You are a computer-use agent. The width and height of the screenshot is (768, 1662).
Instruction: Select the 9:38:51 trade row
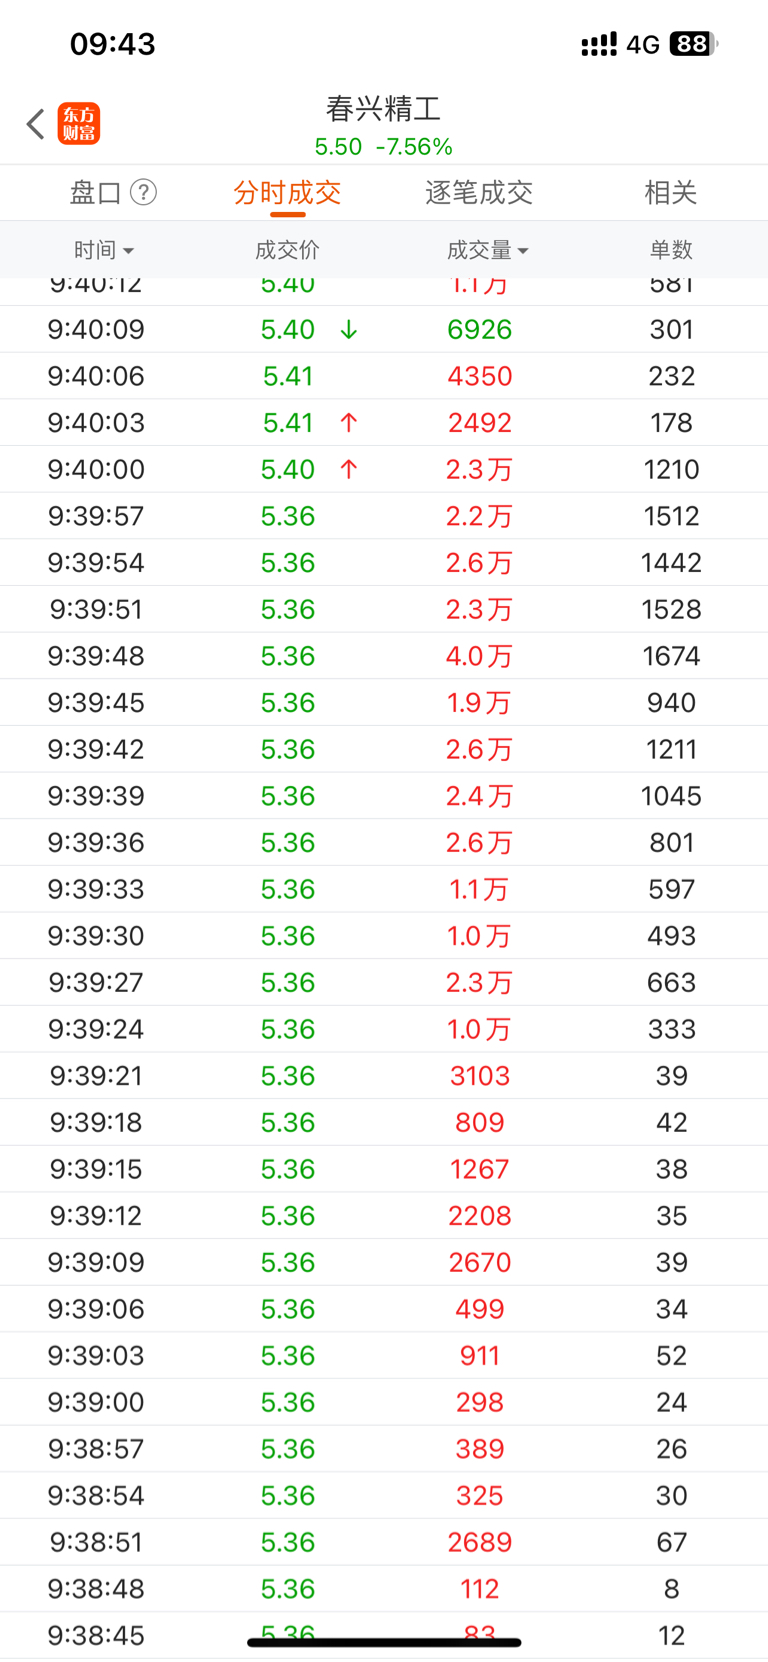384,1542
